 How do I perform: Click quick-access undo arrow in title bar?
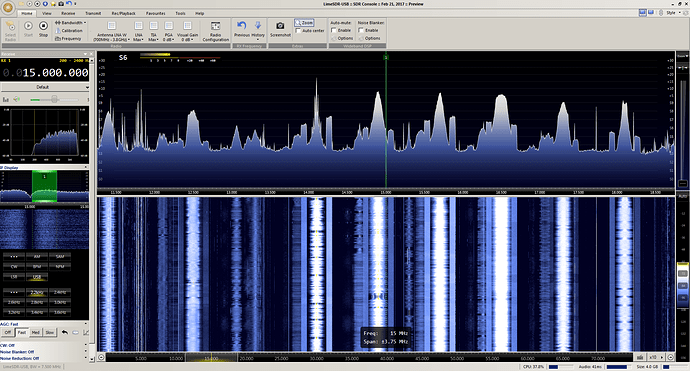[69, 4]
